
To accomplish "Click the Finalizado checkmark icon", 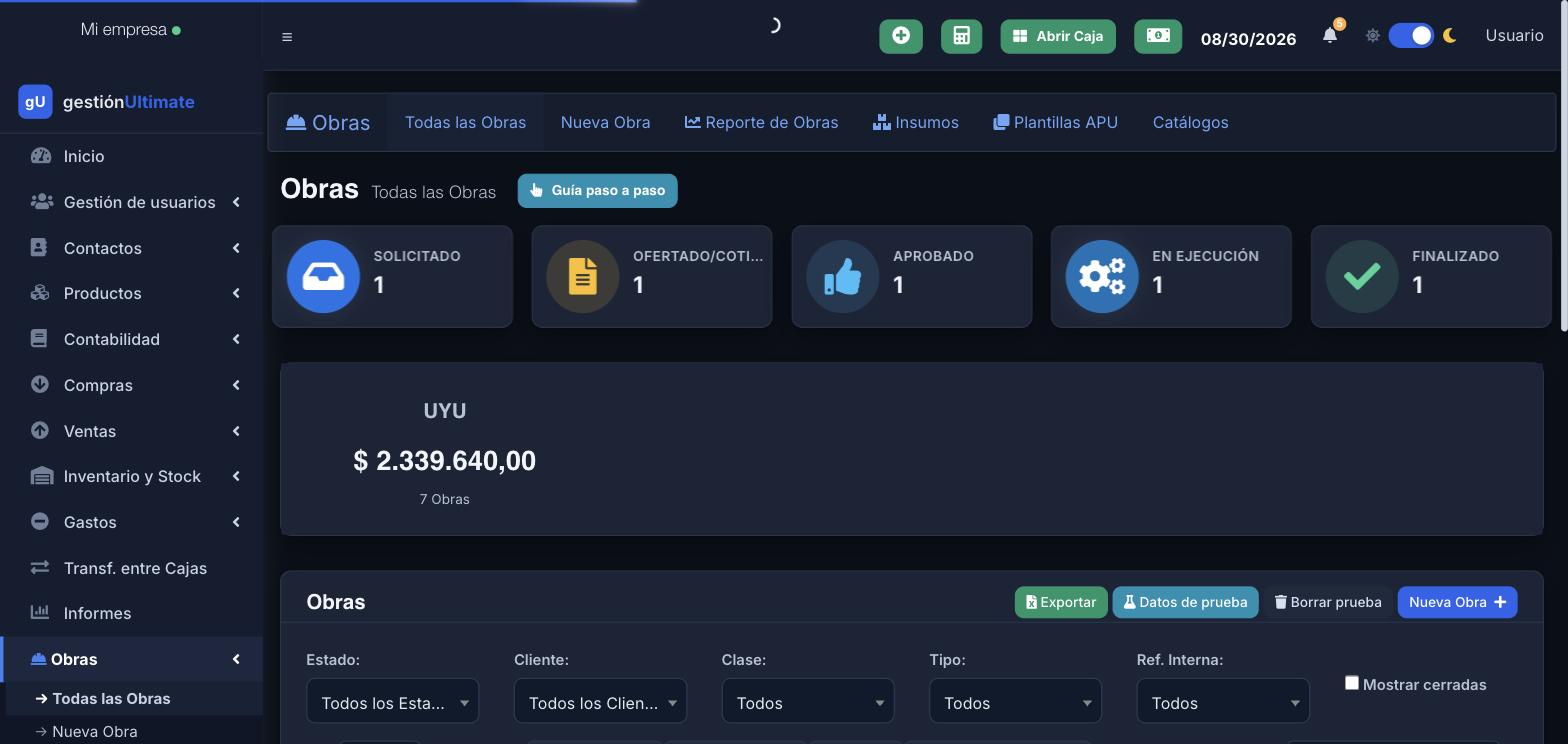I will pos(1362,276).
